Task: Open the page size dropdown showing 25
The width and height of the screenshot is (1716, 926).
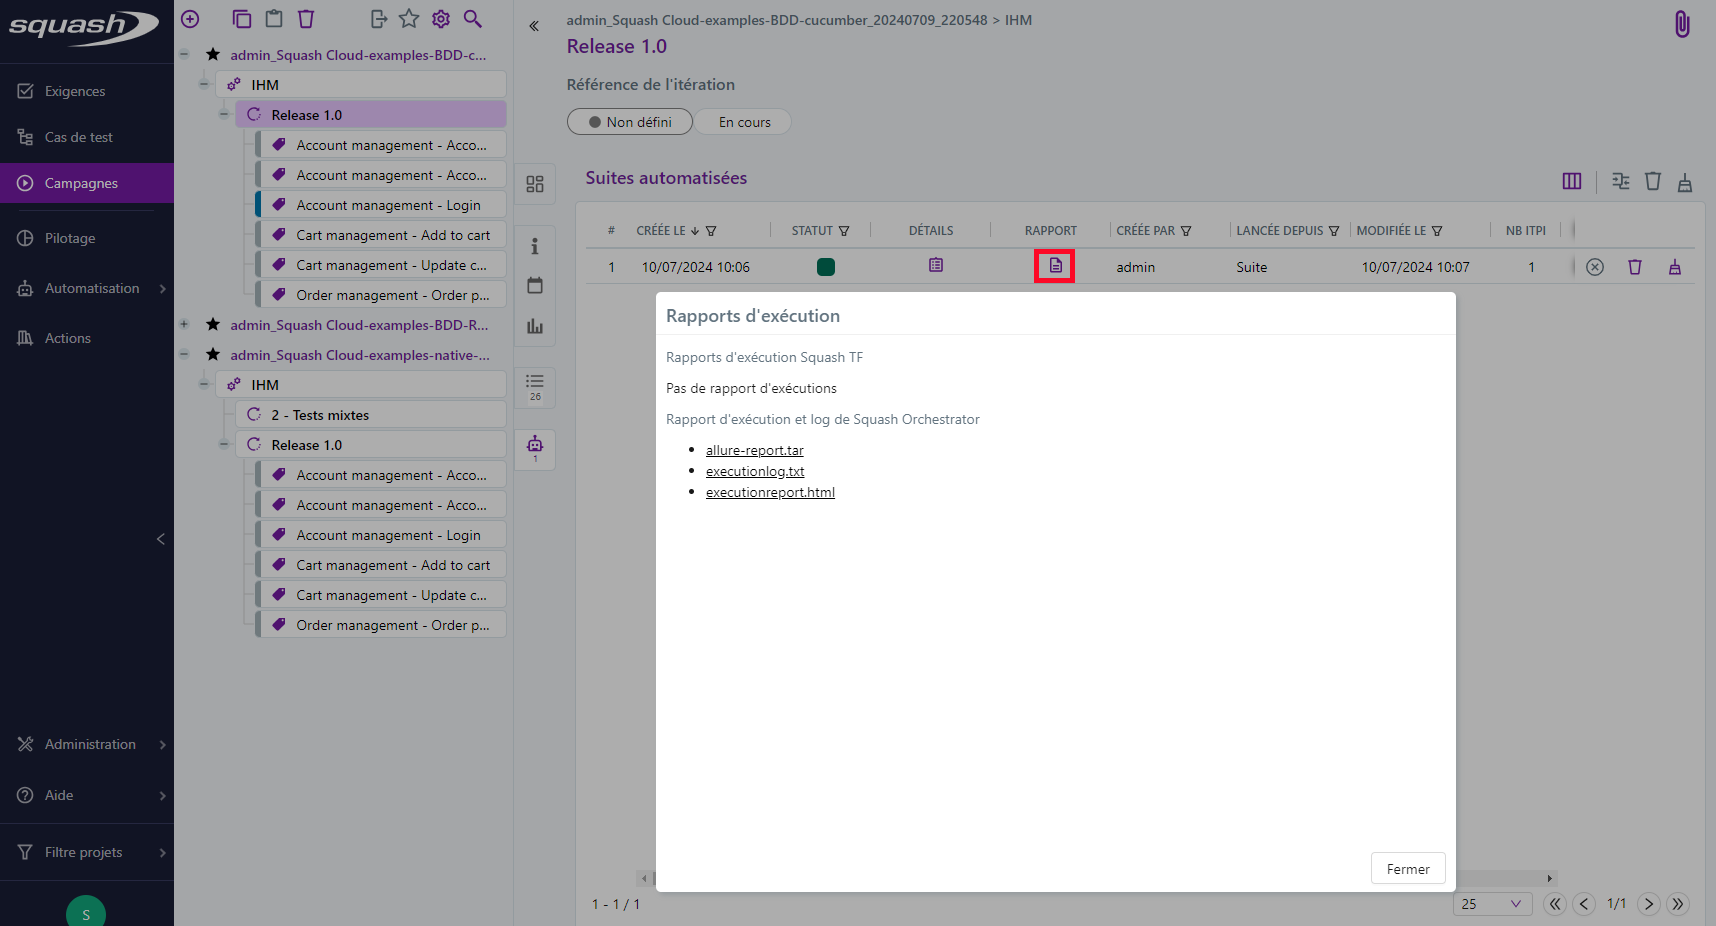Action: coord(1491,904)
